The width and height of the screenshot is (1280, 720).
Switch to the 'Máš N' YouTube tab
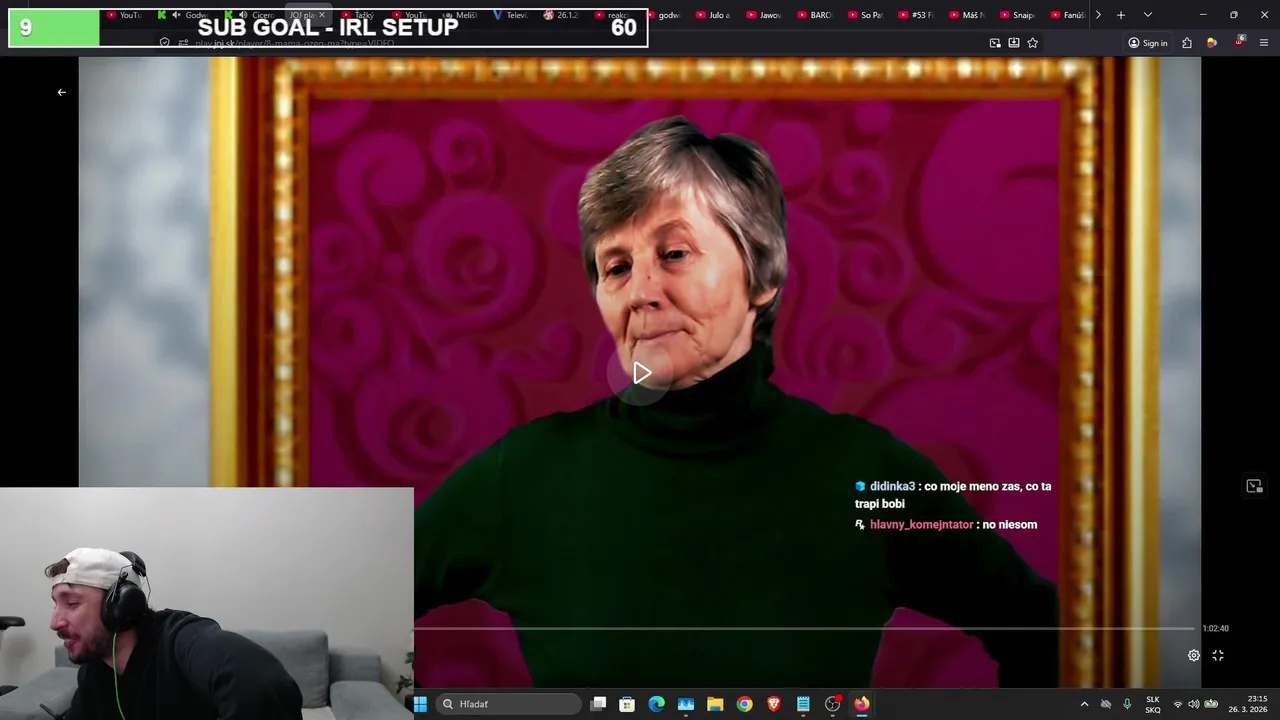[967, 15]
